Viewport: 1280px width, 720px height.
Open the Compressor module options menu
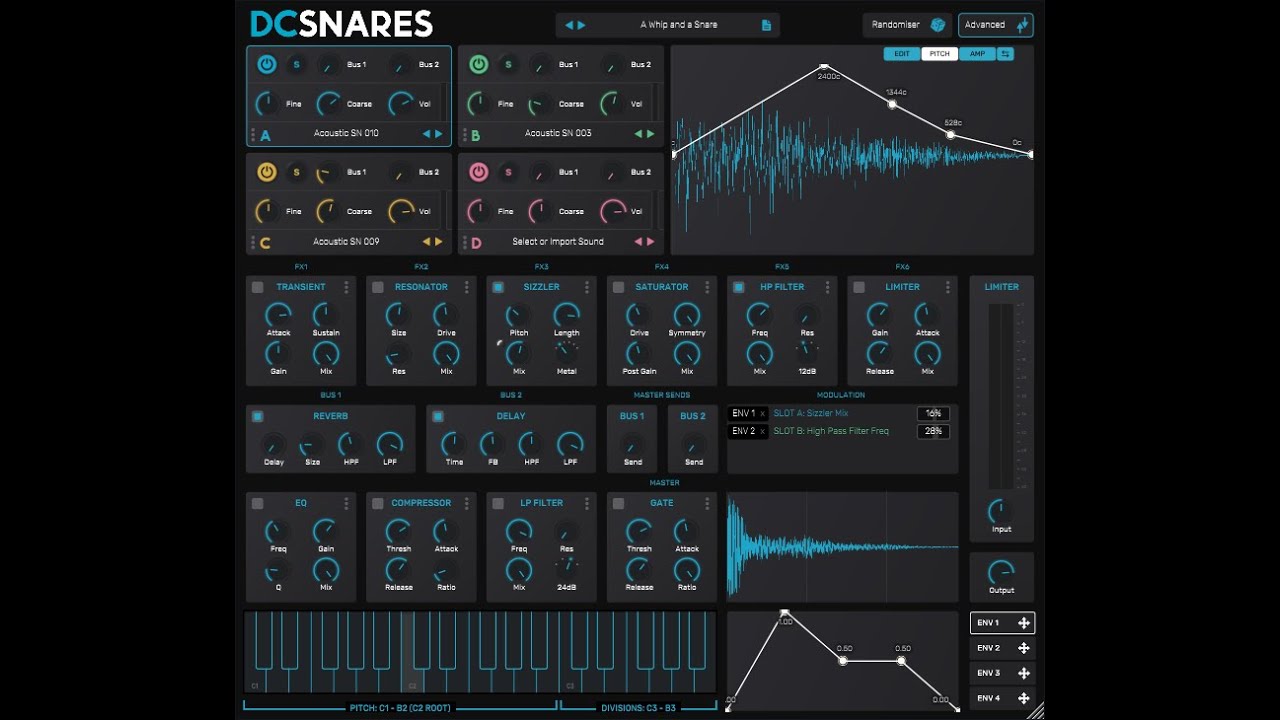tap(467, 503)
